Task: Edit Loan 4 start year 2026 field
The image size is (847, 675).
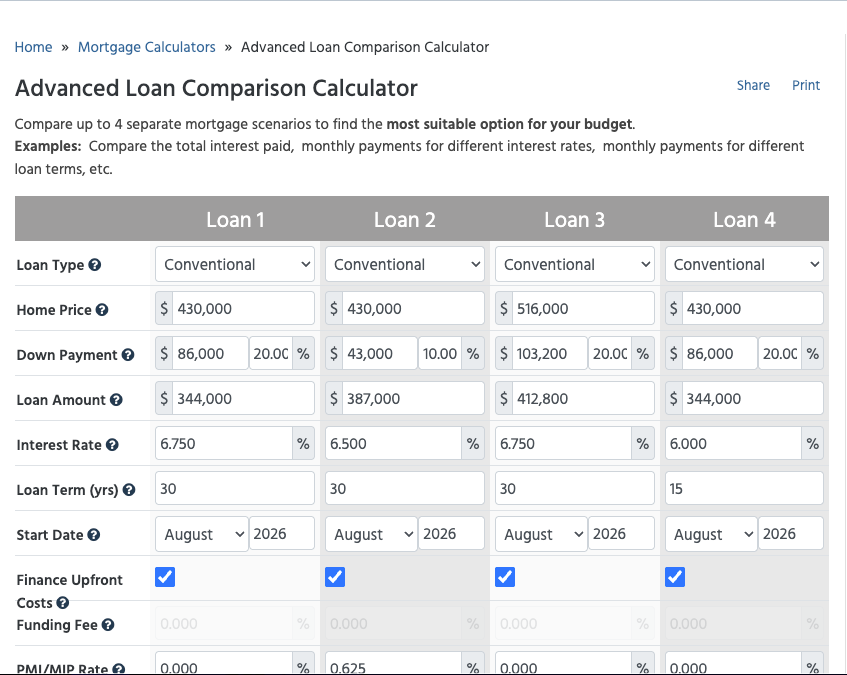Action: 791,534
